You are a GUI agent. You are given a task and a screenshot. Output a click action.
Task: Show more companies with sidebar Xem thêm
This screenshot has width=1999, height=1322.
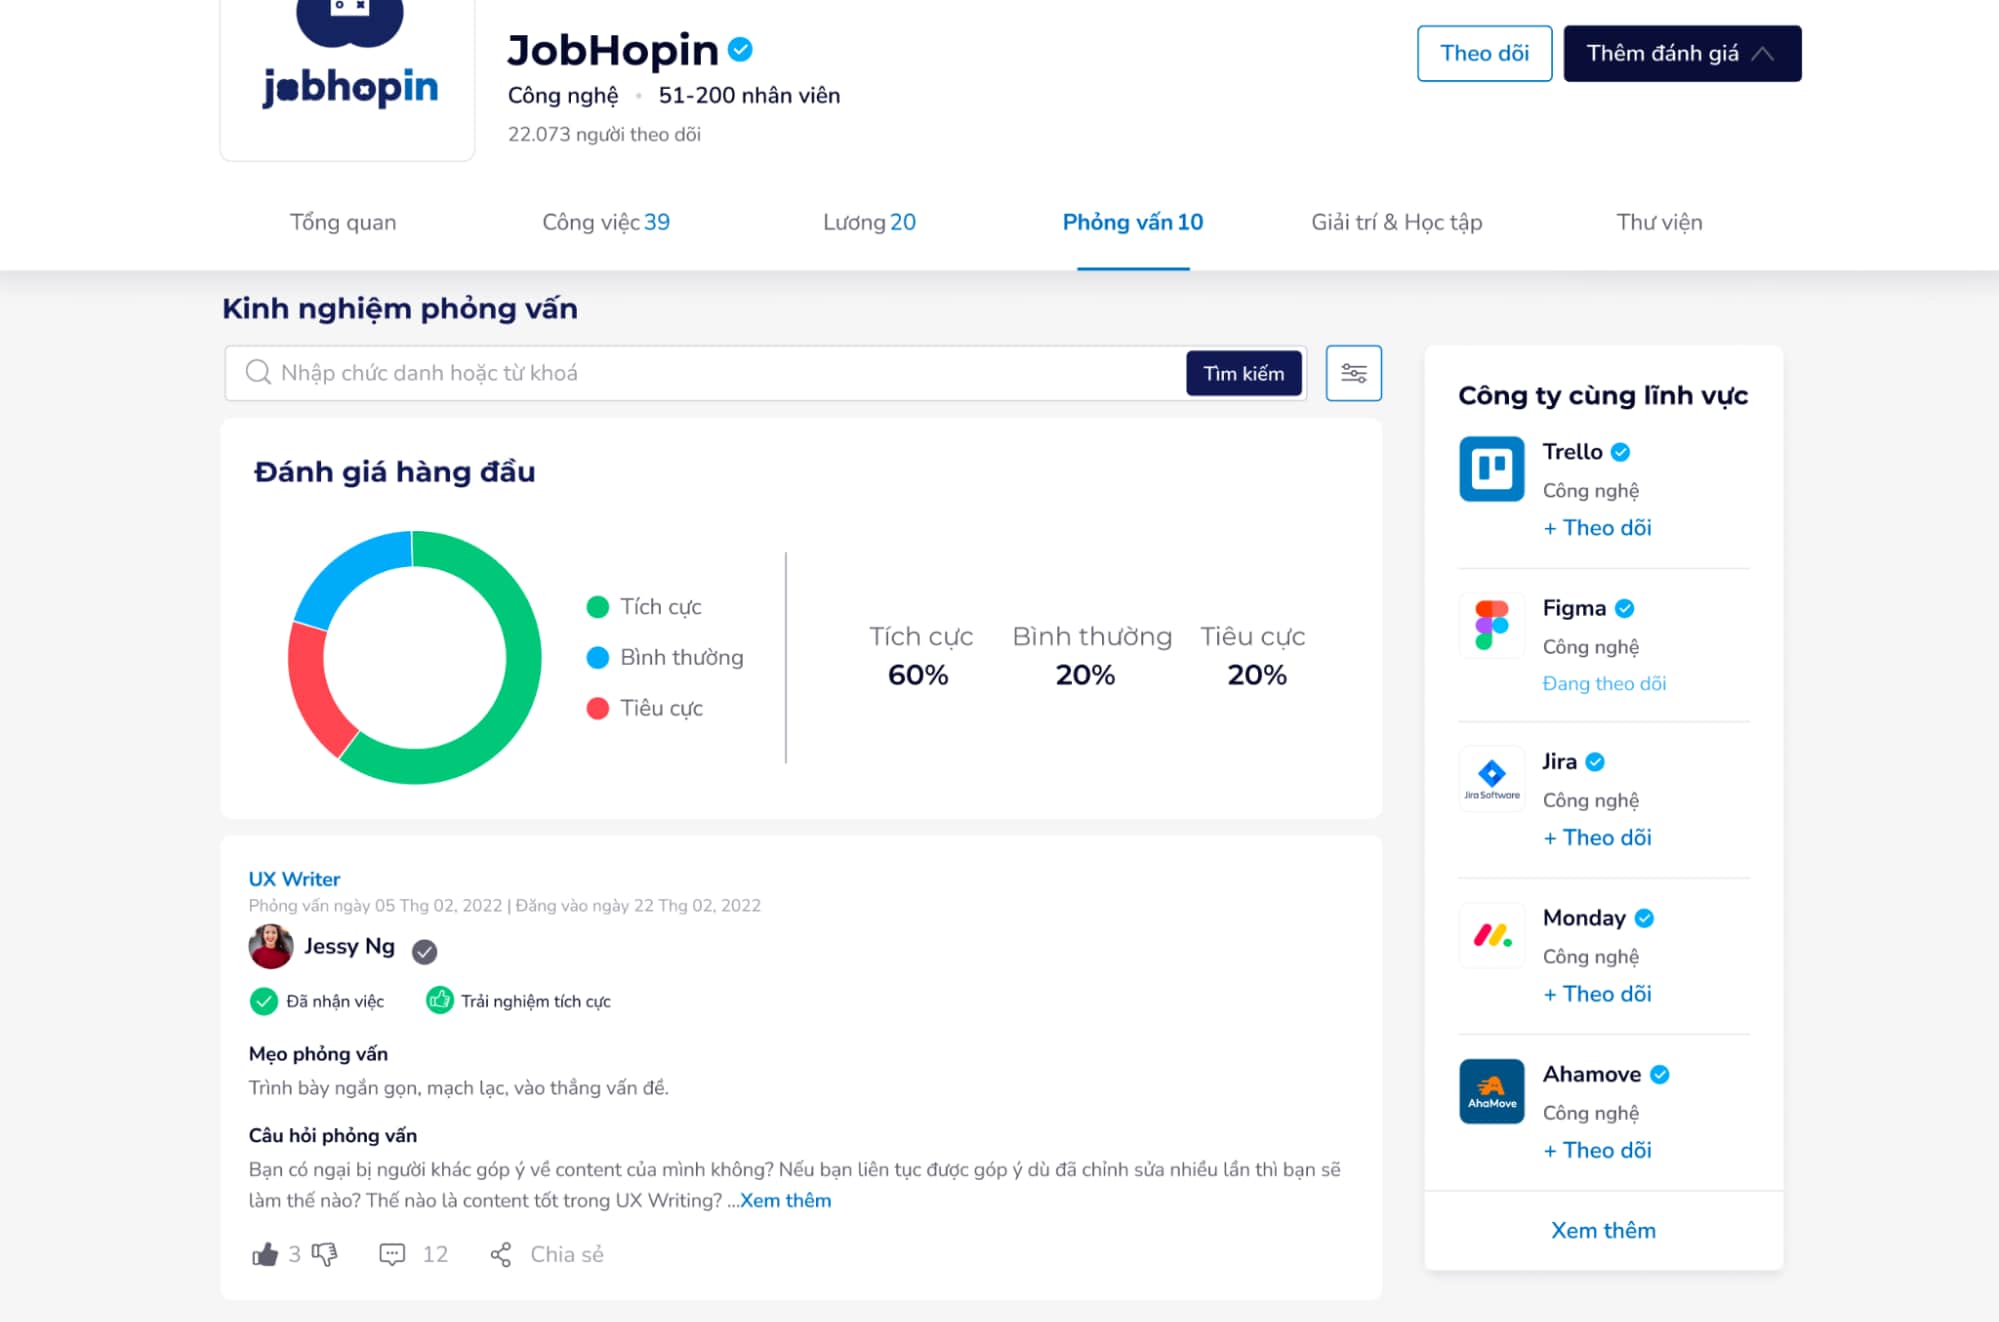(x=1603, y=1231)
